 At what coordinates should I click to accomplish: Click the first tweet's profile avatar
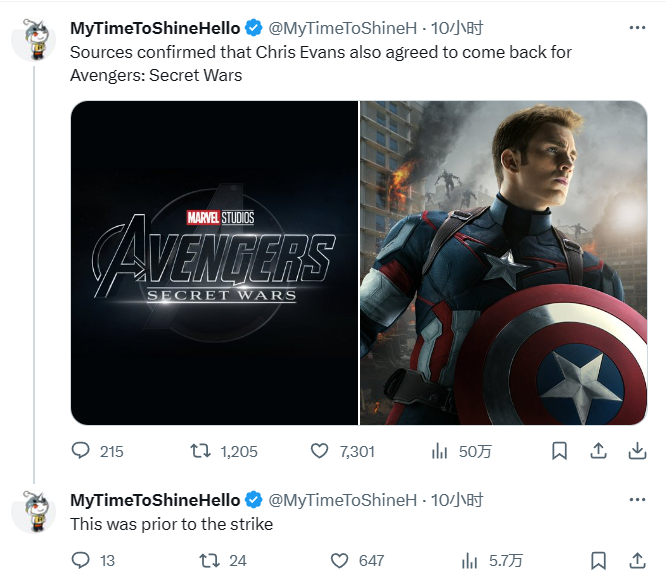coord(35,38)
